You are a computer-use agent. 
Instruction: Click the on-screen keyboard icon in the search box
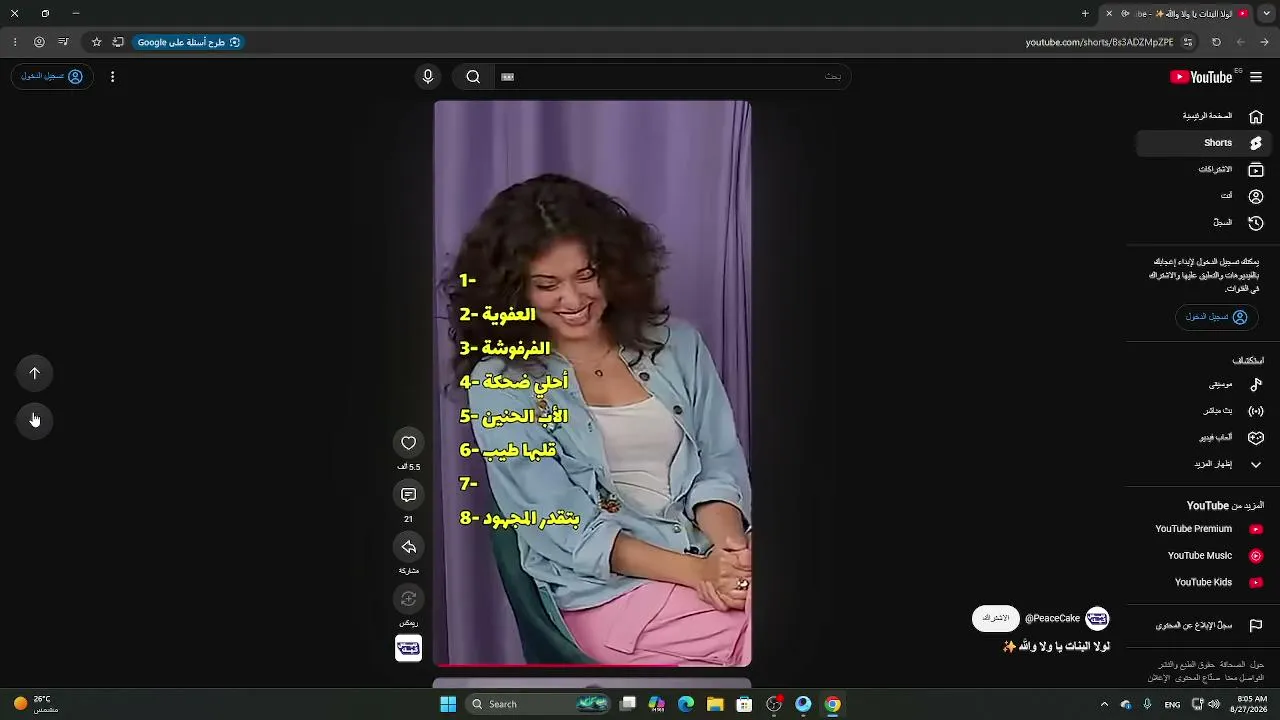click(507, 77)
